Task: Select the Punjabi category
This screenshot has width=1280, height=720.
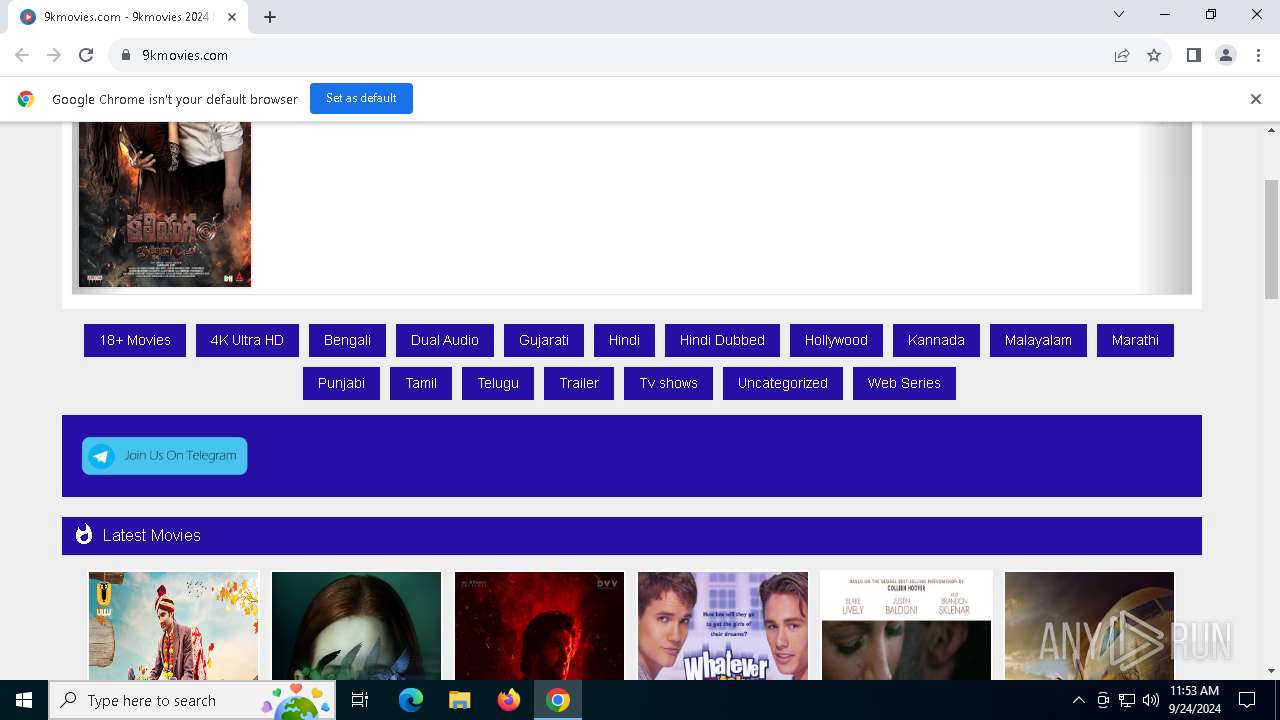Action: pos(341,383)
